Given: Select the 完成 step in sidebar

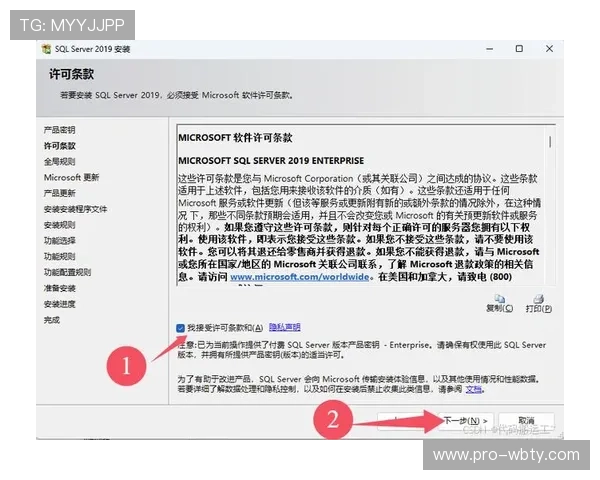Looking at the screenshot, I should pyautogui.click(x=52, y=320).
